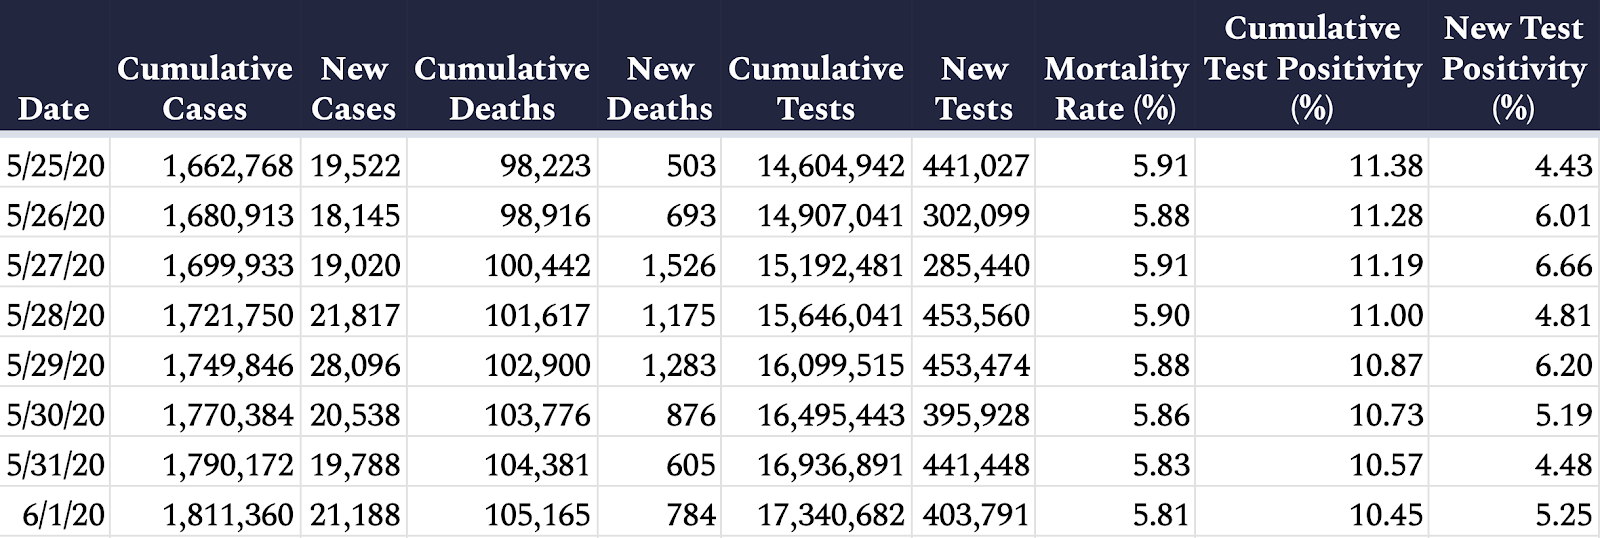The height and width of the screenshot is (538, 1600).
Task: Select the new cases cell 28,096
Action: (355, 364)
